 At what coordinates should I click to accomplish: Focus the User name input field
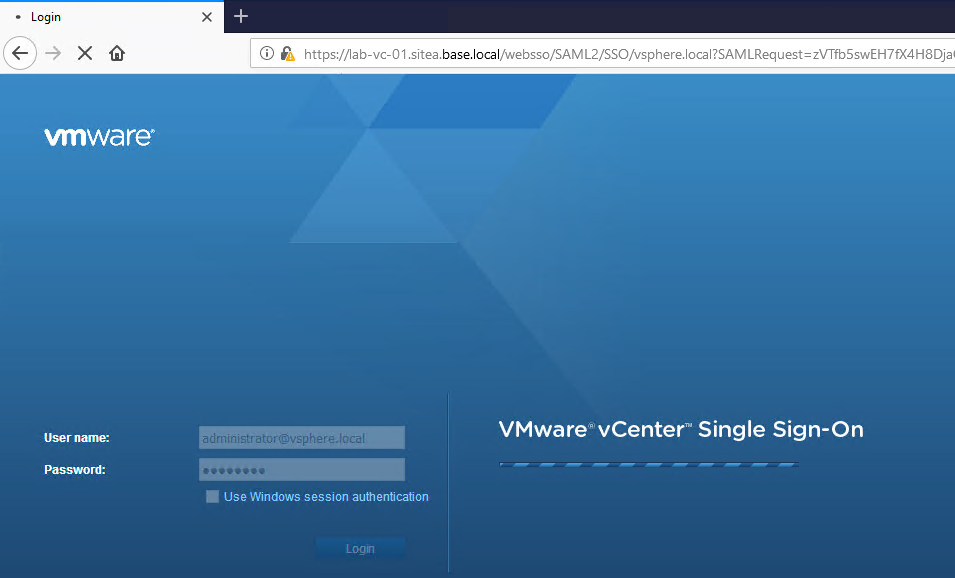click(x=302, y=438)
